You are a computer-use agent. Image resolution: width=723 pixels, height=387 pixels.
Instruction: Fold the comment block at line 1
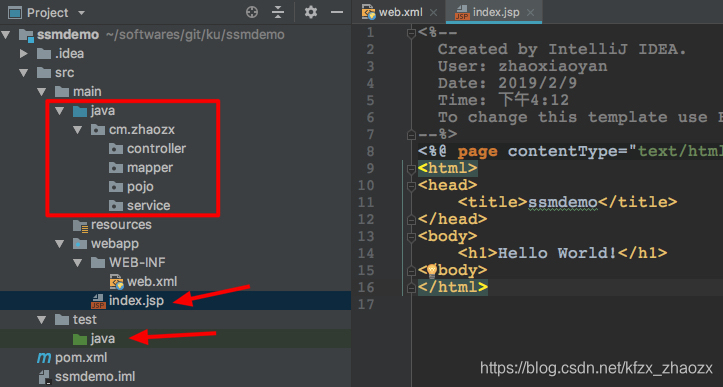pos(411,33)
